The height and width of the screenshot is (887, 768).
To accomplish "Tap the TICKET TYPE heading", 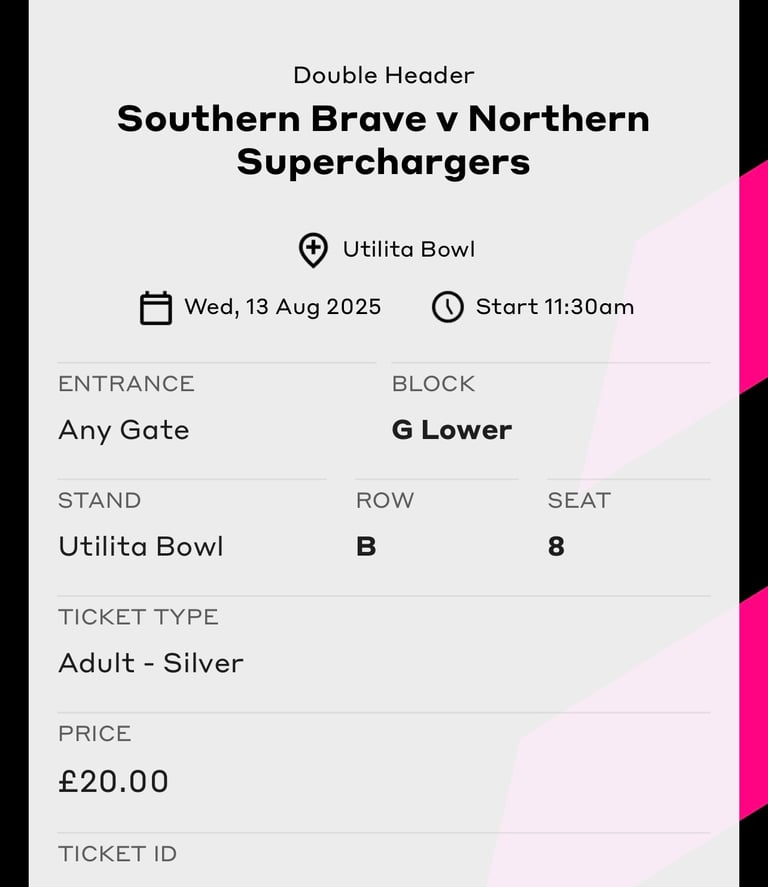I will (139, 617).
